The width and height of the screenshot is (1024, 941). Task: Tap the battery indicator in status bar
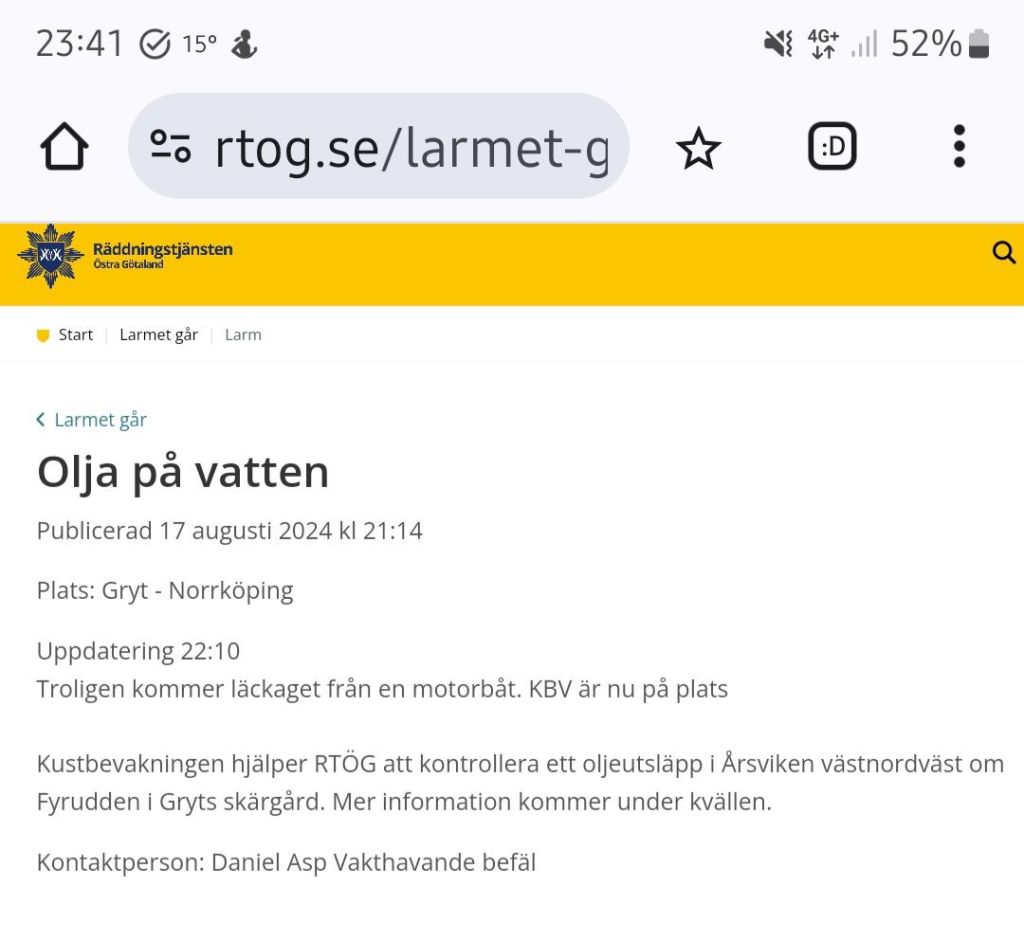tap(979, 44)
